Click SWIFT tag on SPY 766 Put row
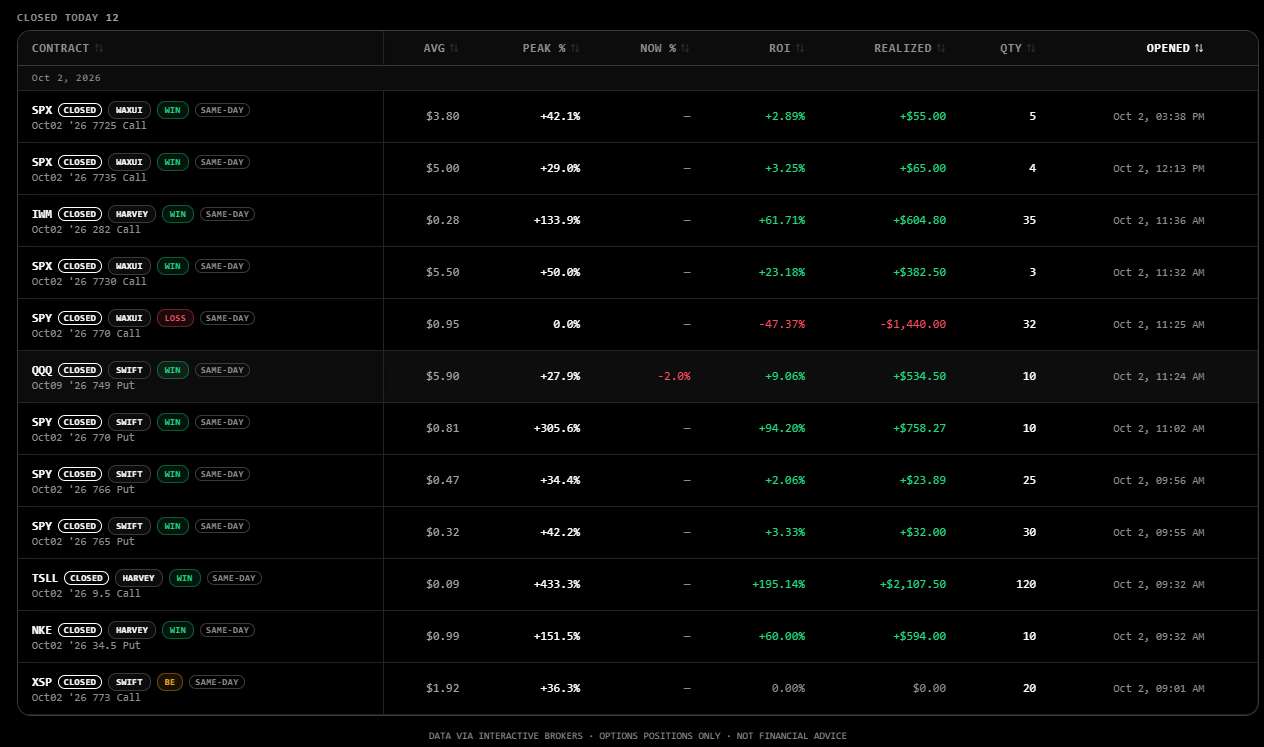 (129, 474)
